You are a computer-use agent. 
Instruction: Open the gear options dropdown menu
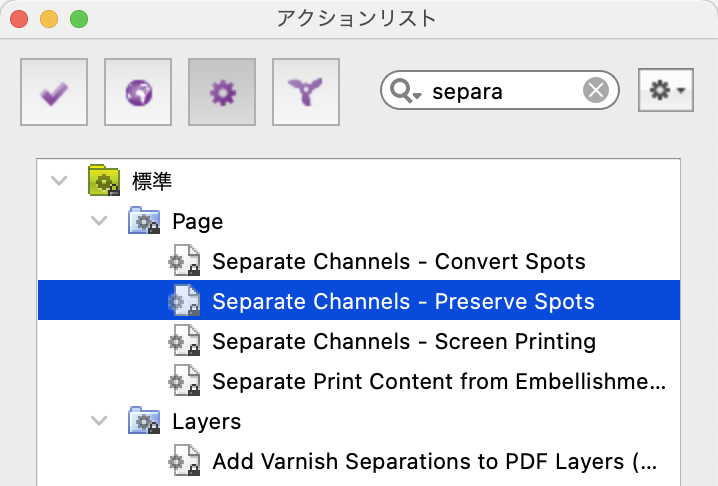(666, 90)
